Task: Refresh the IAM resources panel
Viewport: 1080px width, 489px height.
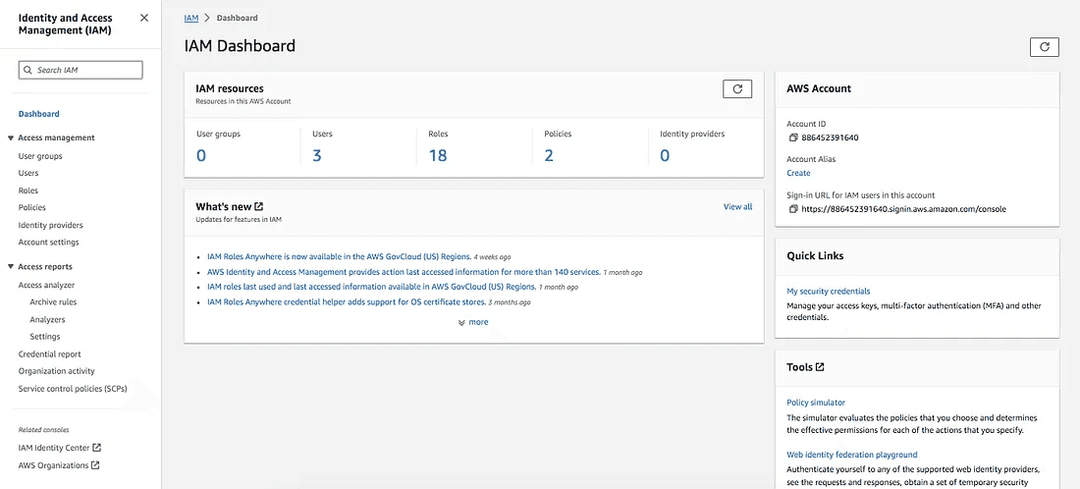Action: point(737,89)
